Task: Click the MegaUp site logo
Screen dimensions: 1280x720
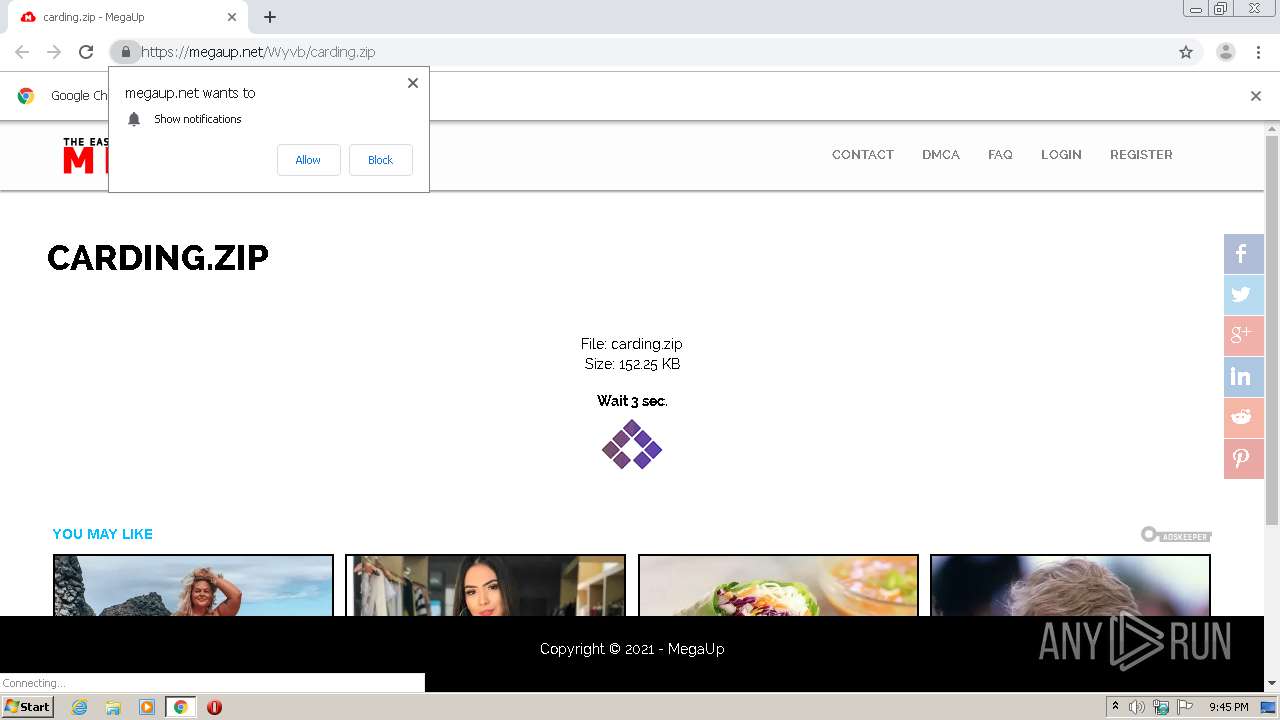Action: (86, 156)
